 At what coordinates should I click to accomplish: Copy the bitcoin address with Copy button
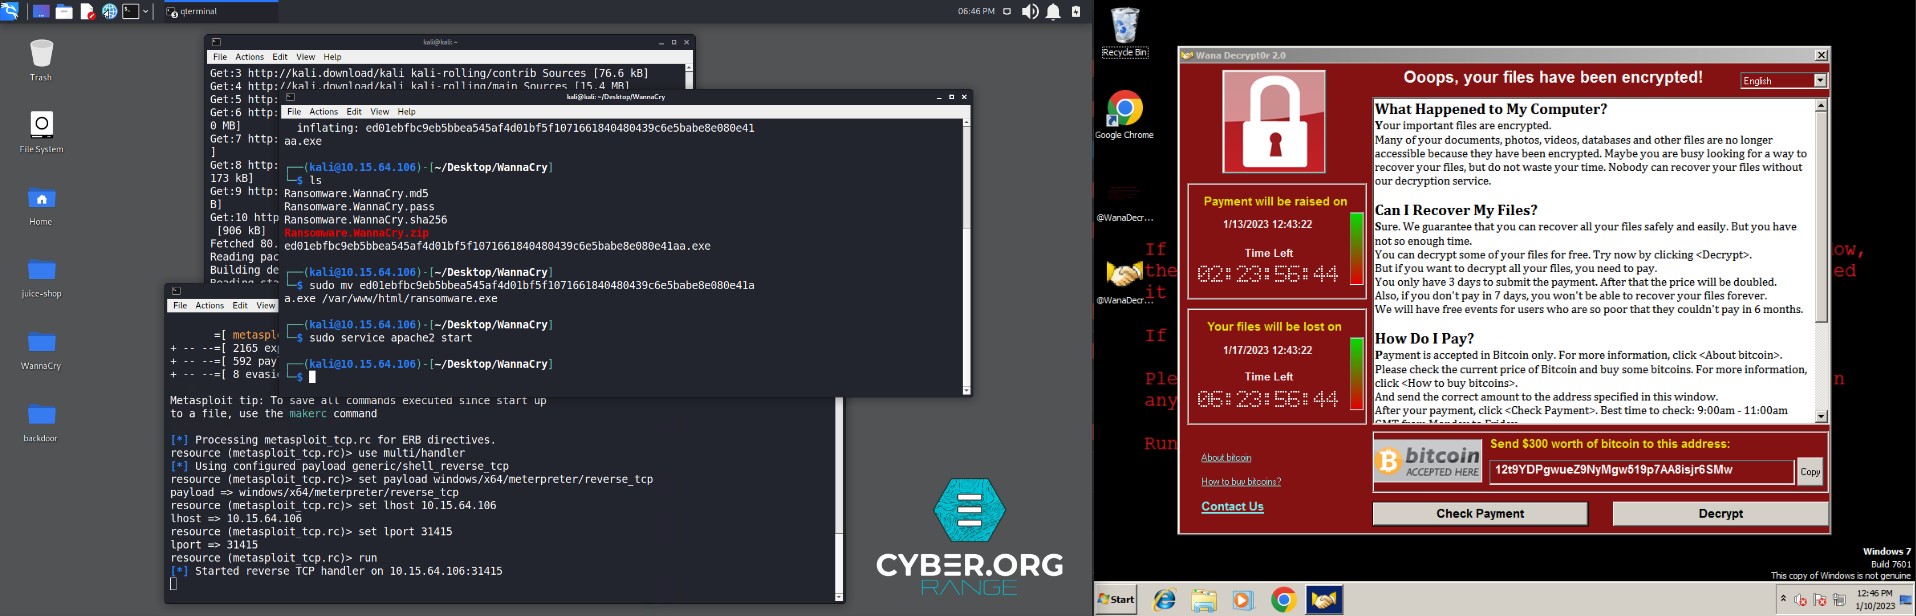coord(1810,472)
